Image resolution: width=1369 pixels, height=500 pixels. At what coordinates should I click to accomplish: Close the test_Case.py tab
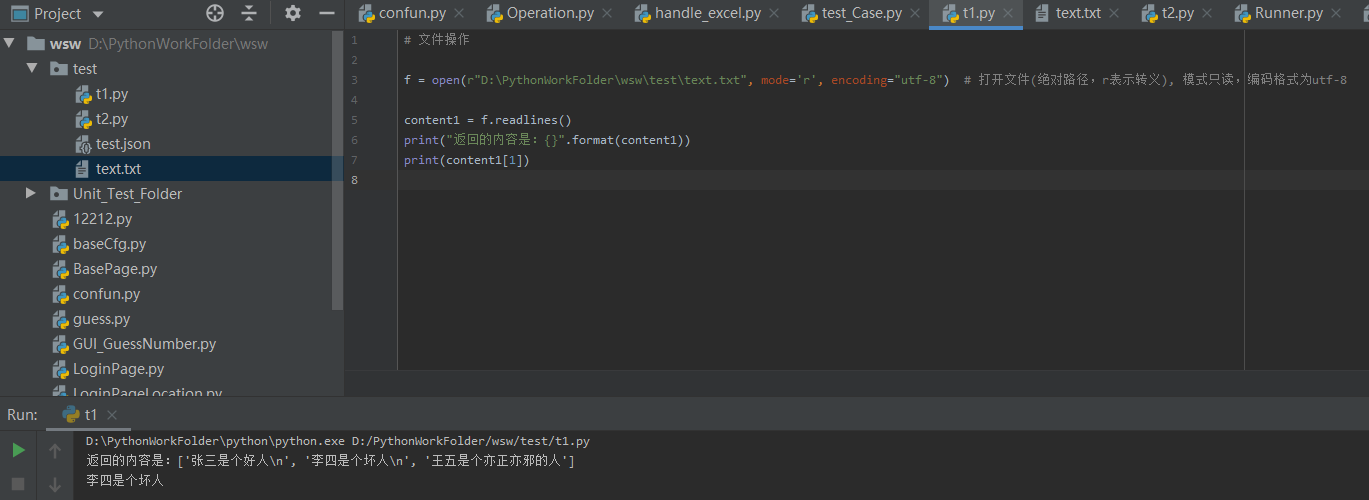click(x=915, y=14)
